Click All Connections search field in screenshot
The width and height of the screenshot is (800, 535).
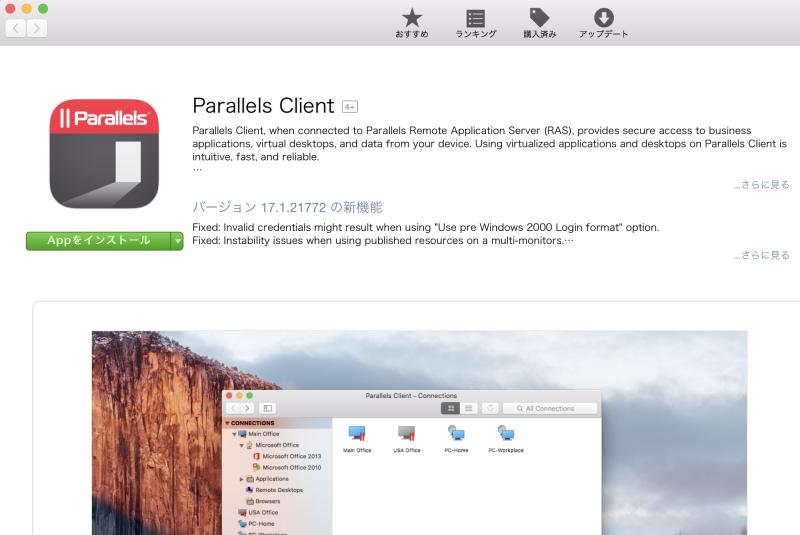[x=550, y=409]
